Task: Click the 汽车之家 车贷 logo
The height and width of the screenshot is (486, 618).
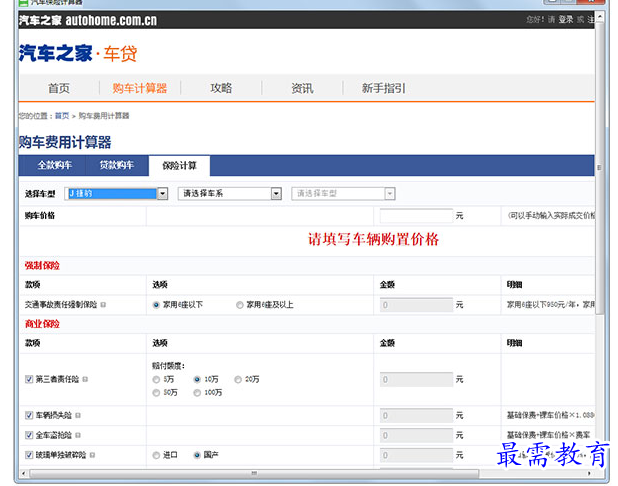Action: (x=78, y=54)
